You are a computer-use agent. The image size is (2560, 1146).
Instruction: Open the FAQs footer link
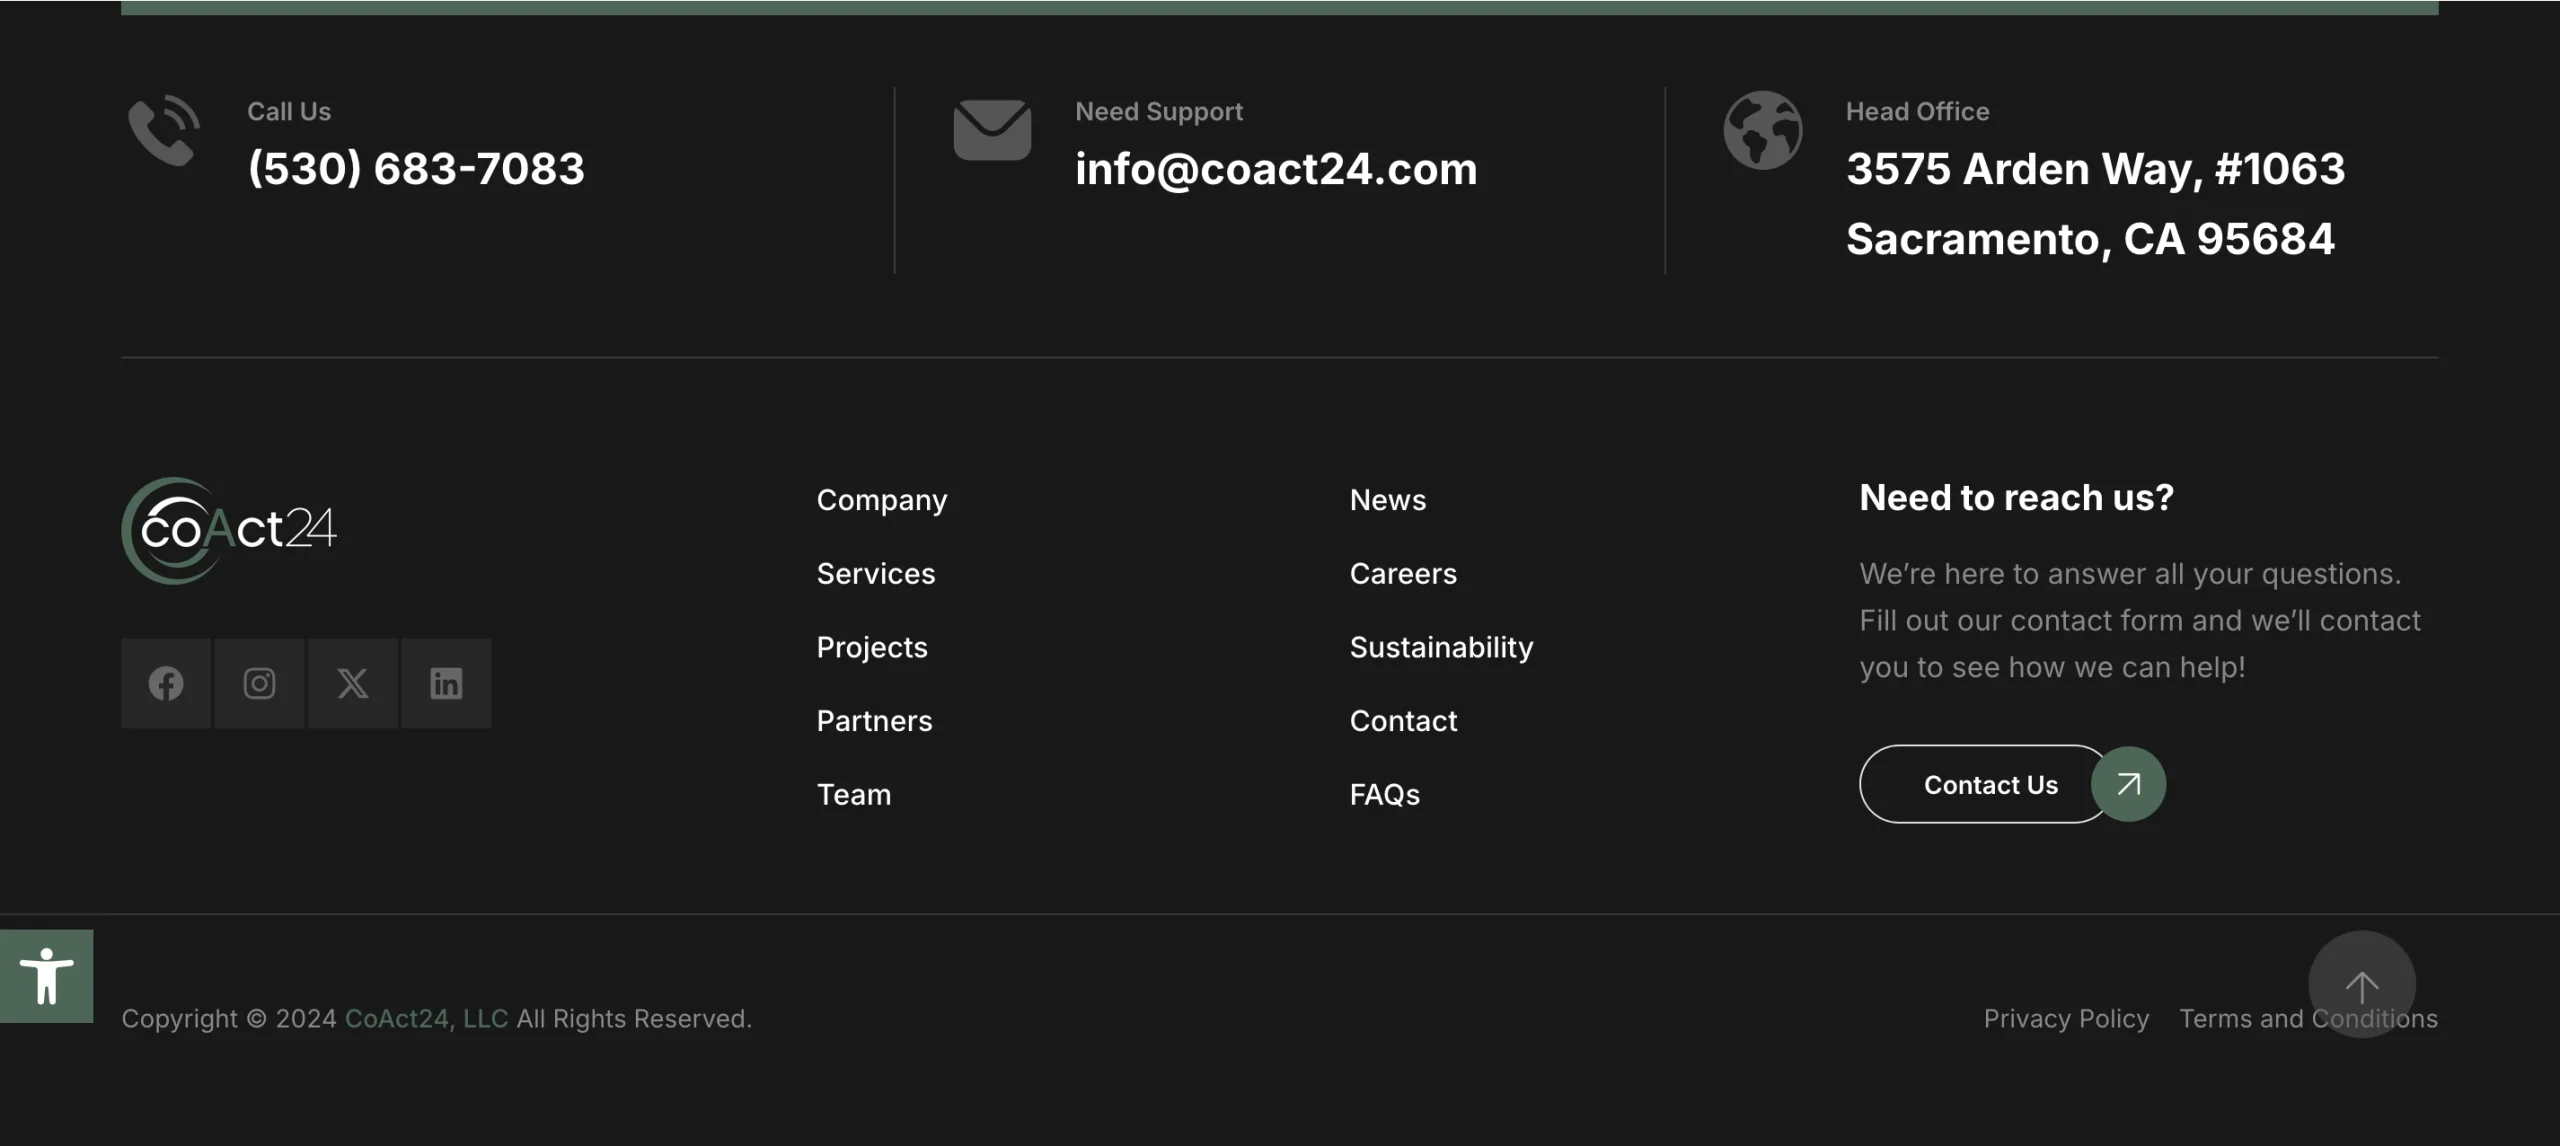pos(1384,795)
